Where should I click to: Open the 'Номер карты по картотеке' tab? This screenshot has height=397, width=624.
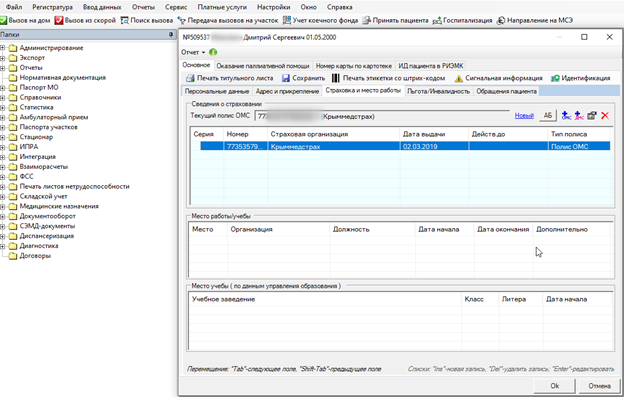354,66
